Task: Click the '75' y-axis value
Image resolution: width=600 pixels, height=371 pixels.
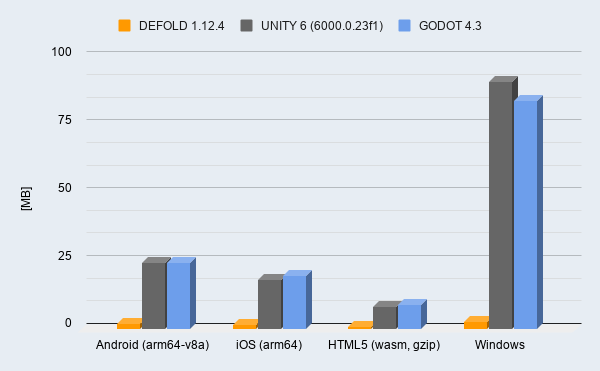Action: pos(65,120)
